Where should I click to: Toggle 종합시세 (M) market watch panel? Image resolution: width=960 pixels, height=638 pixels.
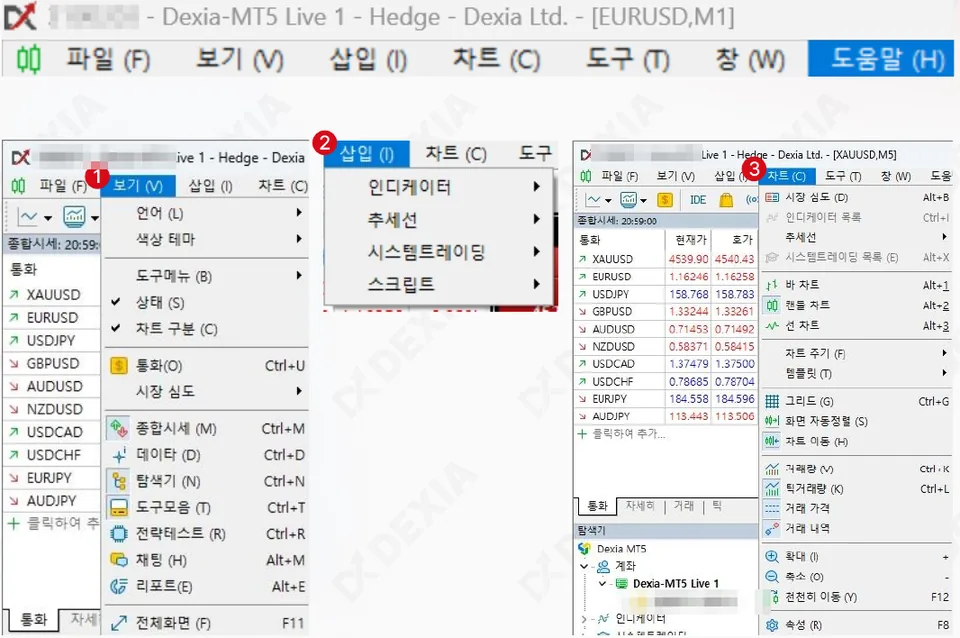pyautogui.click(x=206, y=429)
